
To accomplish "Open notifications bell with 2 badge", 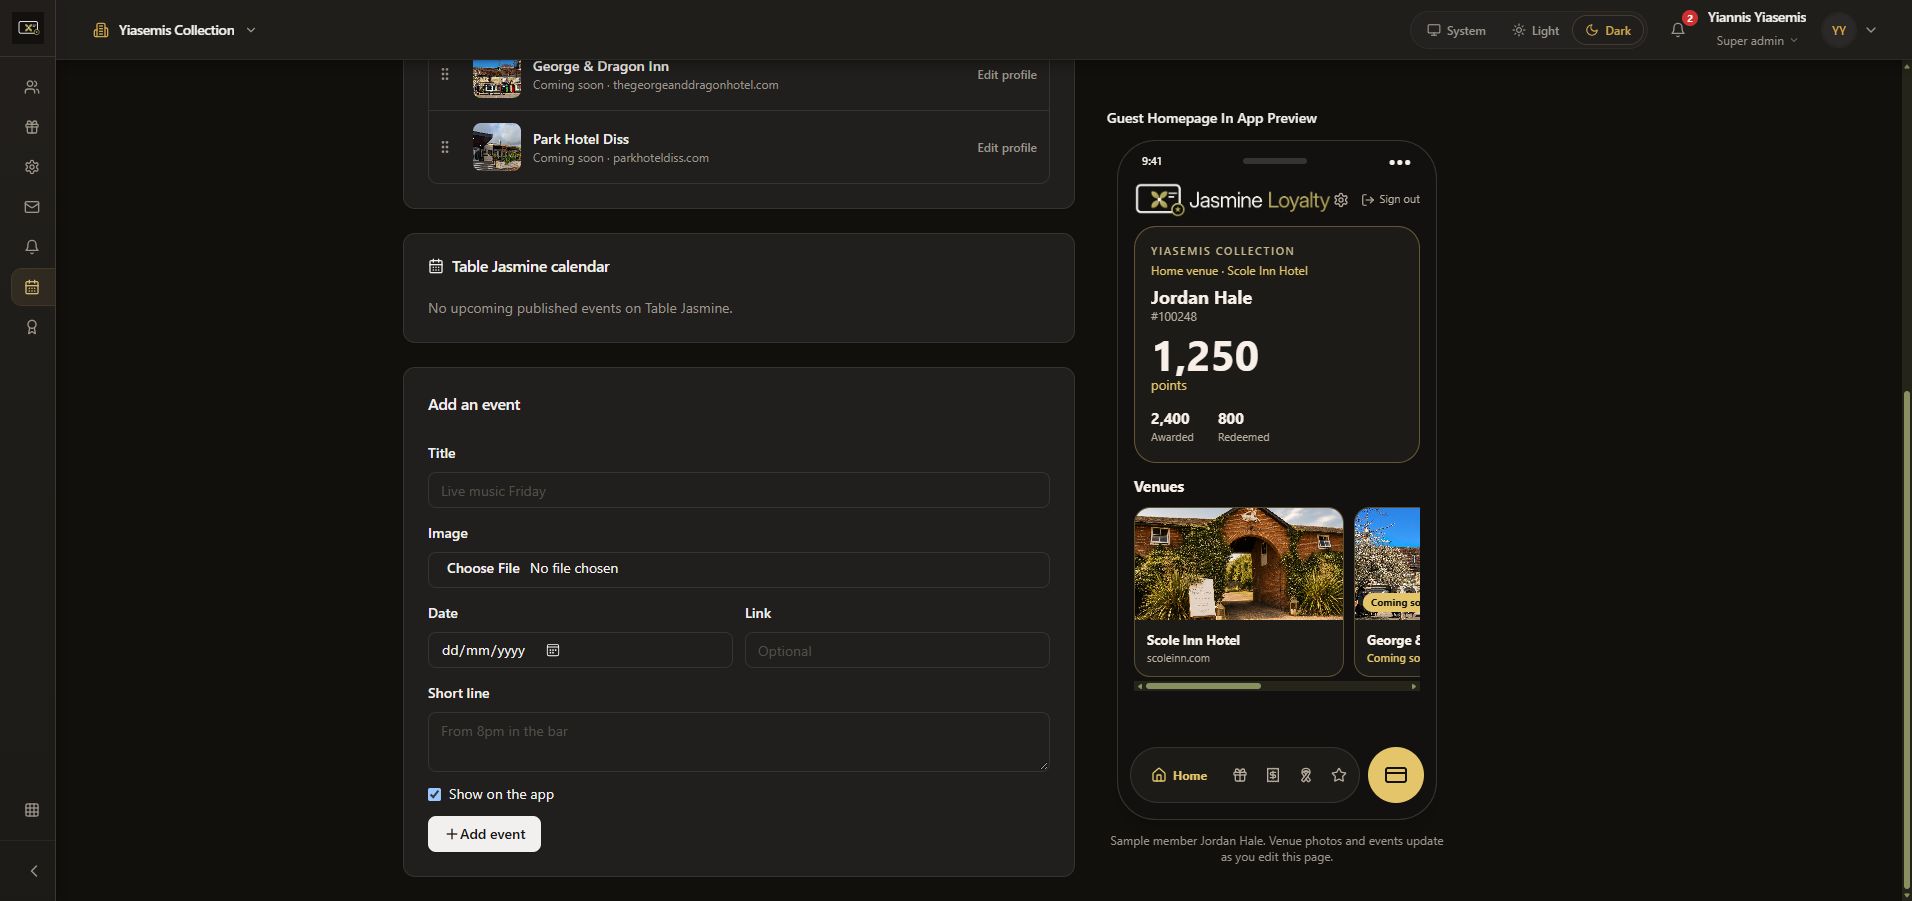I will [x=1678, y=29].
